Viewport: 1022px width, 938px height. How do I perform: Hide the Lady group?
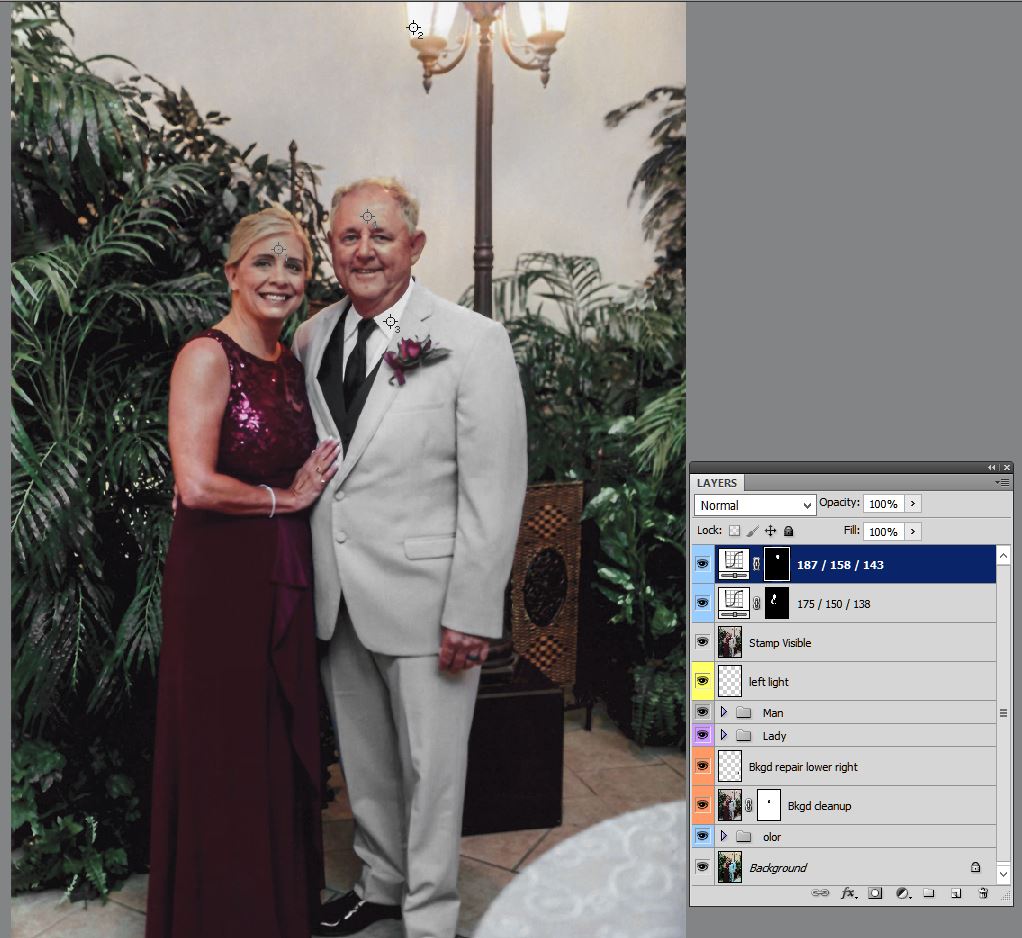click(x=703, y=735)
